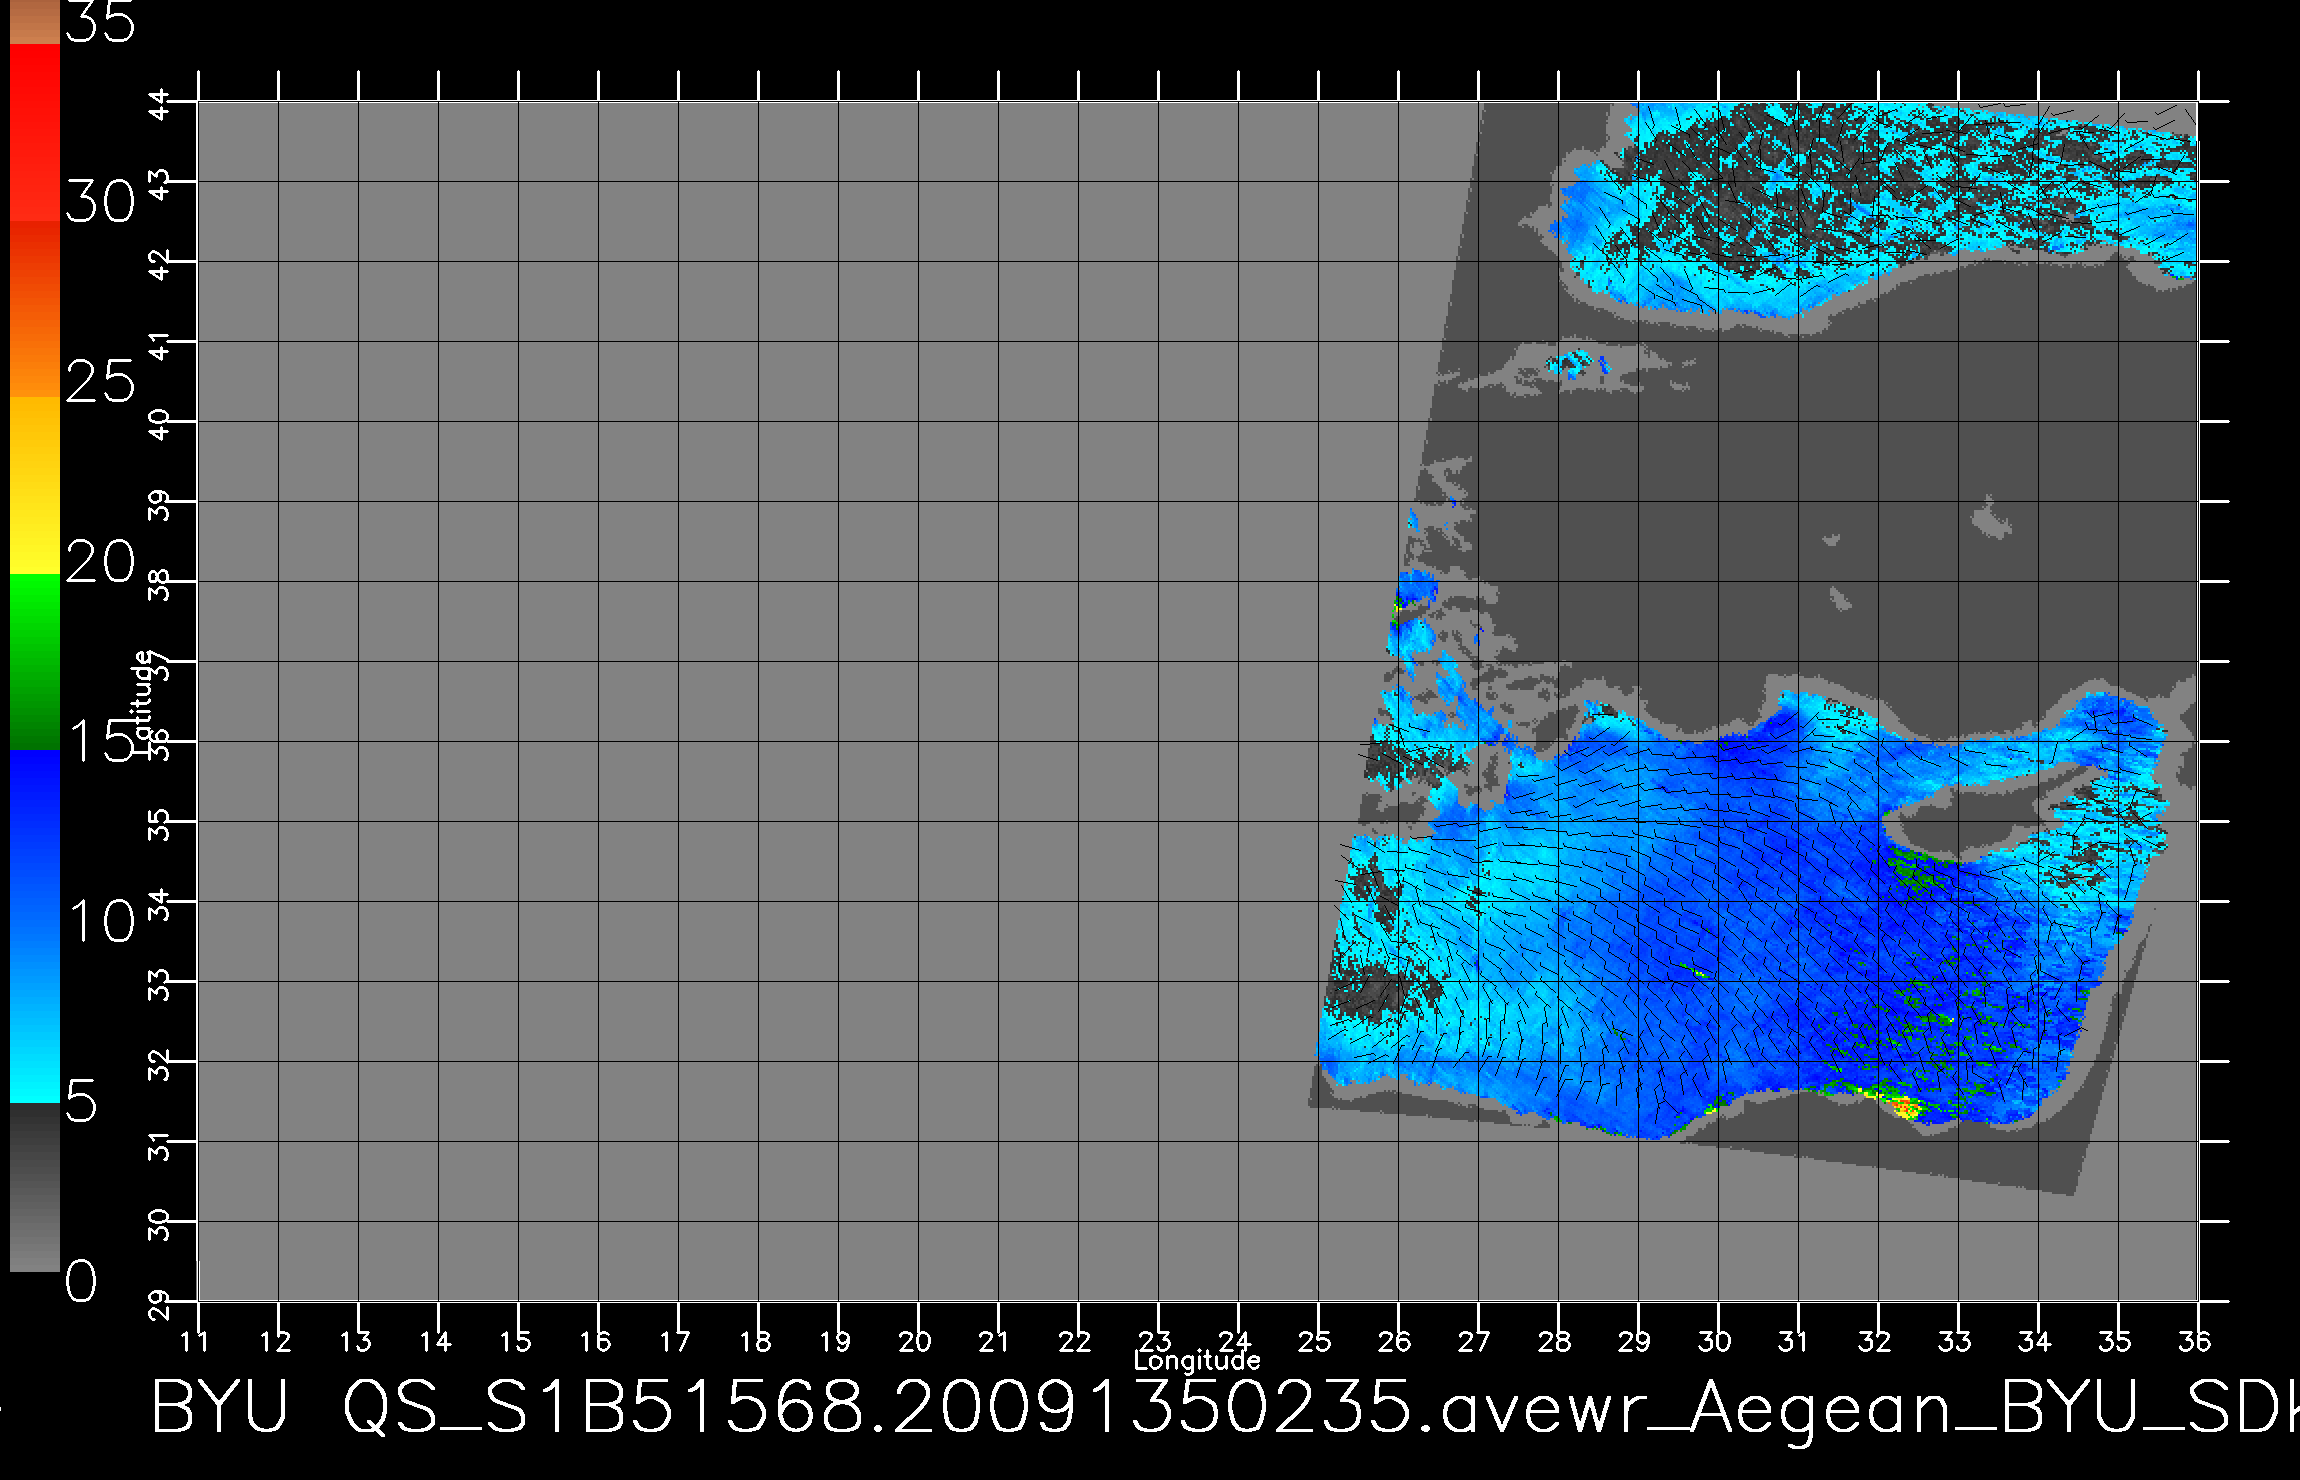Click latitude tick label 39

[x=160, y=504]
